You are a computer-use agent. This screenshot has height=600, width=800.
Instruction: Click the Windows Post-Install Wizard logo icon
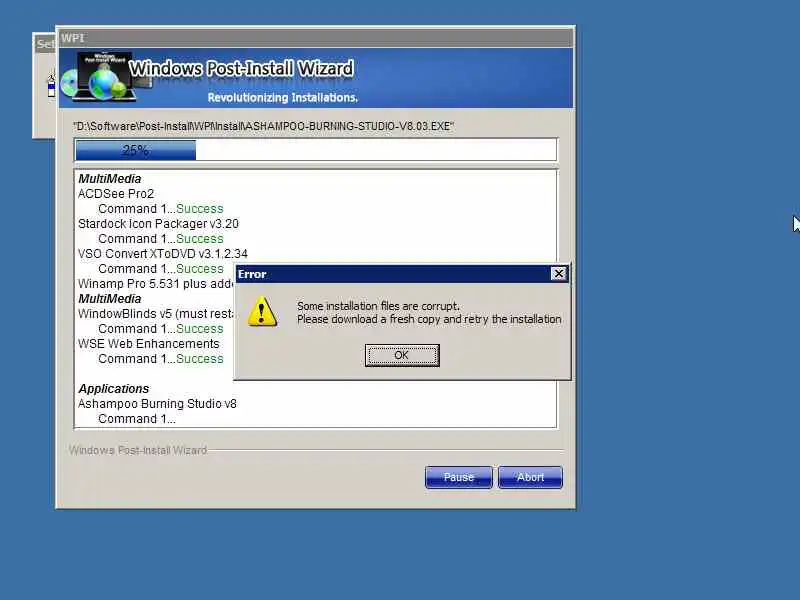click(105, 77)
